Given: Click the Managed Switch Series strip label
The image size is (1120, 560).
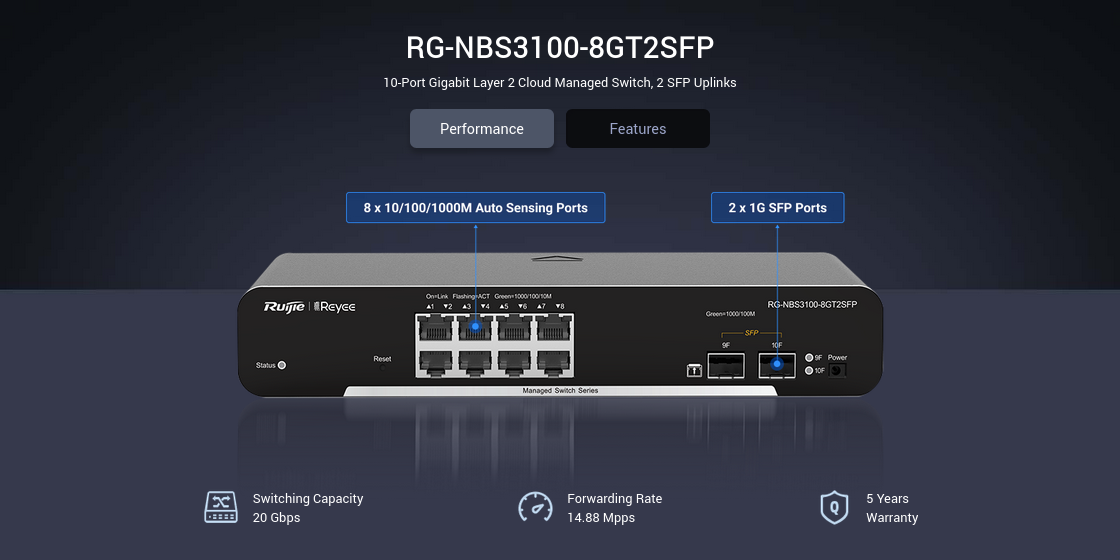Looking at the screenshot, I should click(560, 391).
